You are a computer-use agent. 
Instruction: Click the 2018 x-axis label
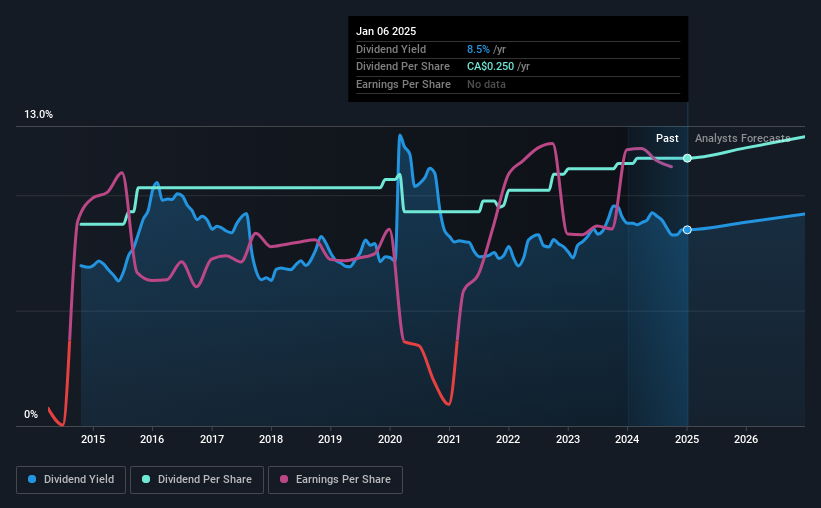pyautogui.click(x=271, y=439)
